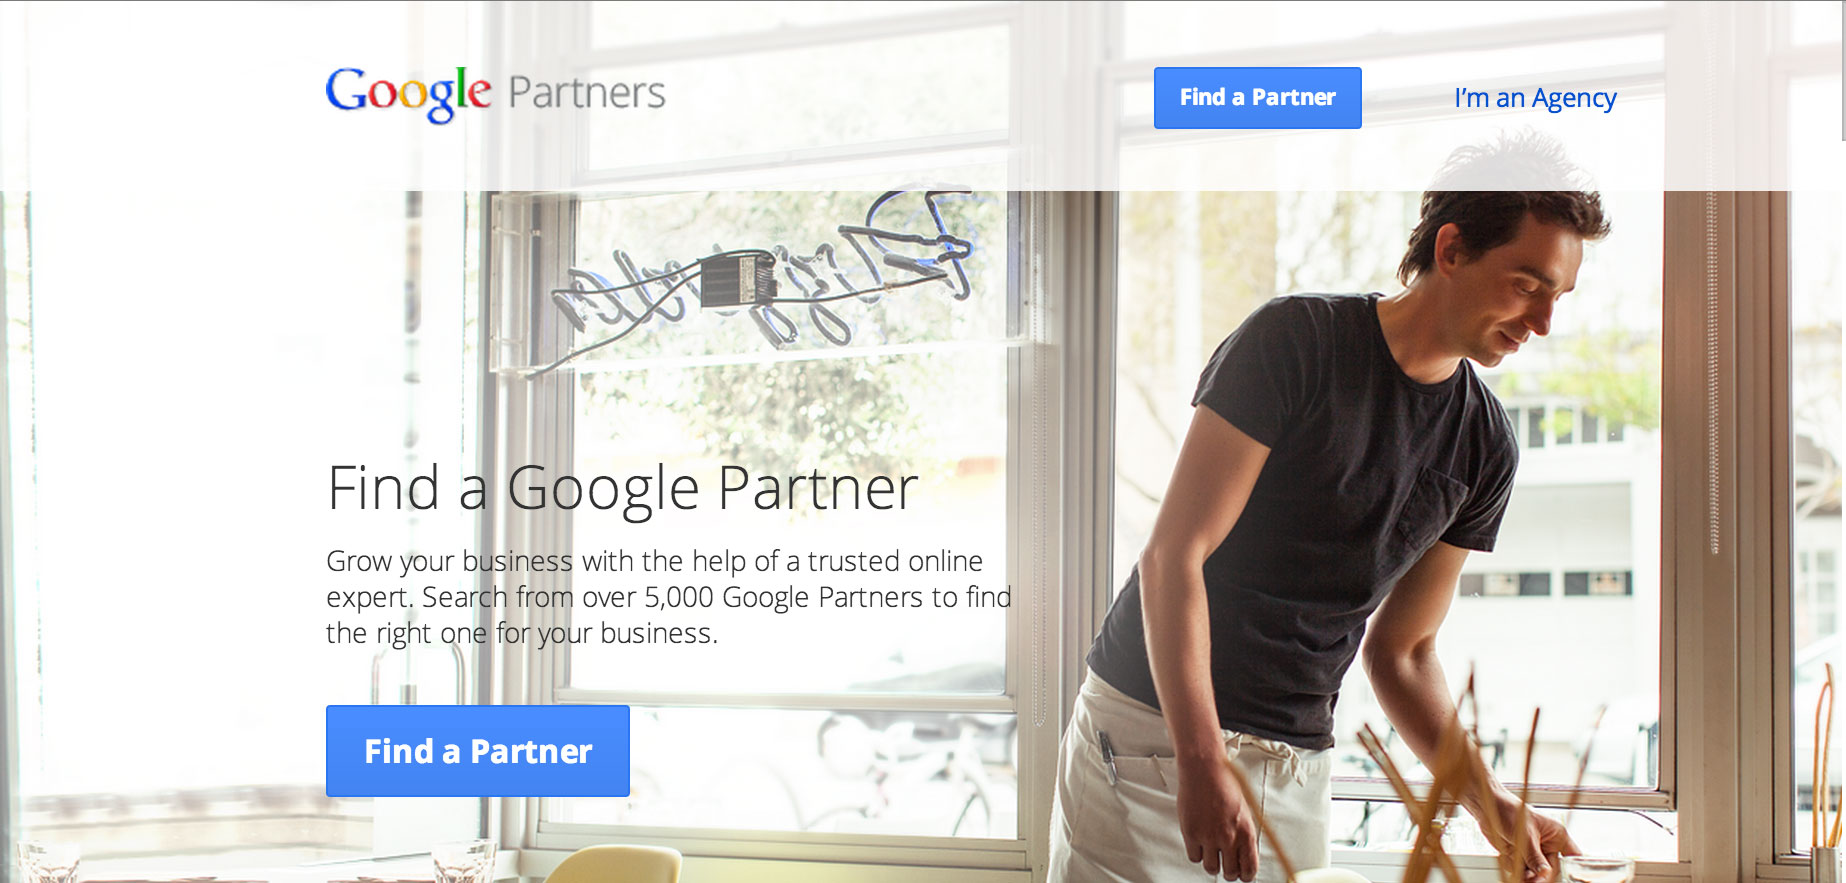Follow the I'm an Agency link
This screenshot has height=883, width=1846.
click(x=1535, y=98)
